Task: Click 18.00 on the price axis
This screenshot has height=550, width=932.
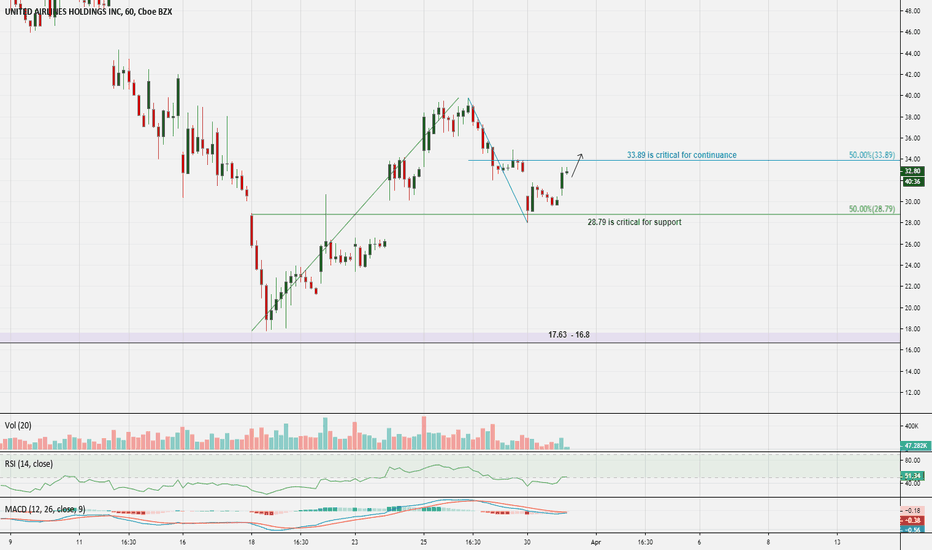Action: click(x=912, y=329)
